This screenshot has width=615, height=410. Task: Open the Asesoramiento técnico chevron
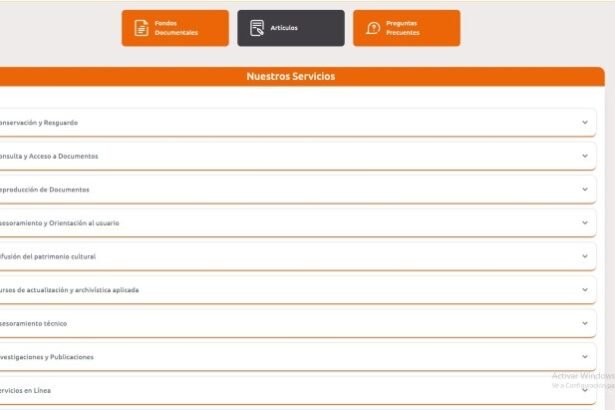point(585,323)
